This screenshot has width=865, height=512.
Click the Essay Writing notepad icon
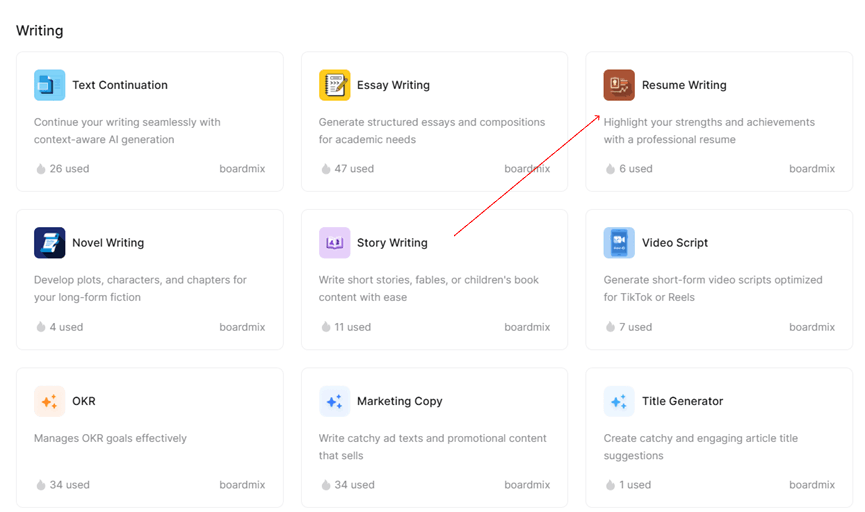coord(334,85)
